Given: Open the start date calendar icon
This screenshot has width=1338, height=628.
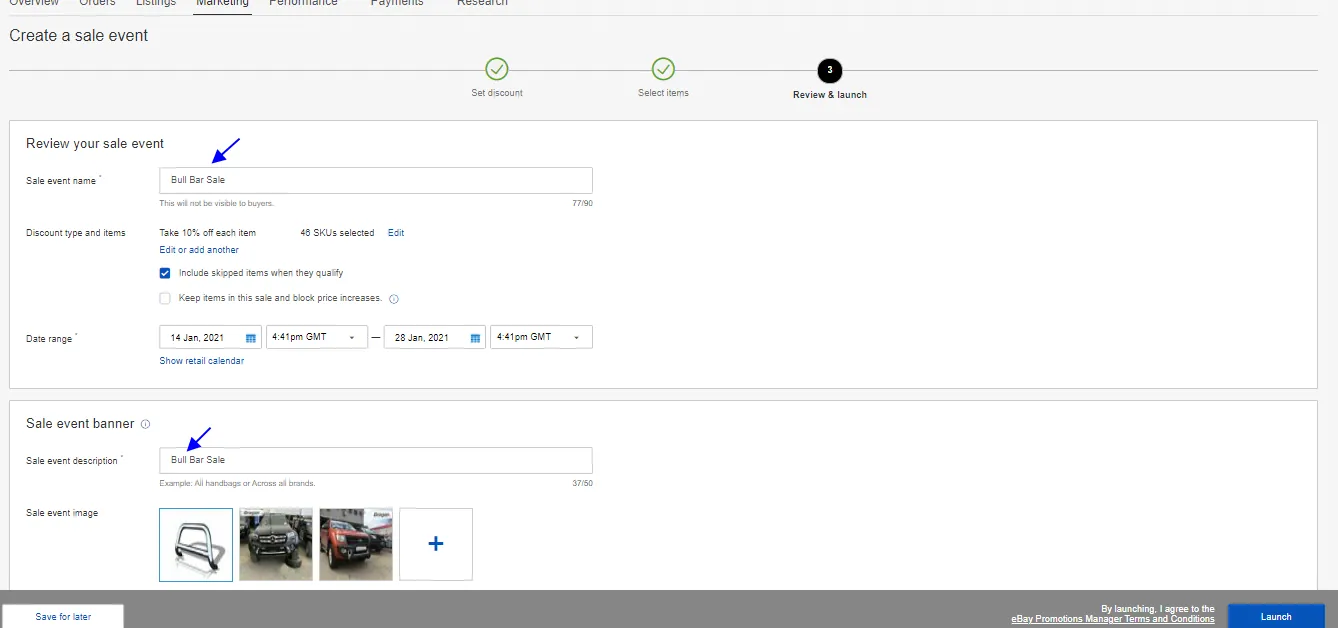Looking at the screenshot, I should point(251,338).
